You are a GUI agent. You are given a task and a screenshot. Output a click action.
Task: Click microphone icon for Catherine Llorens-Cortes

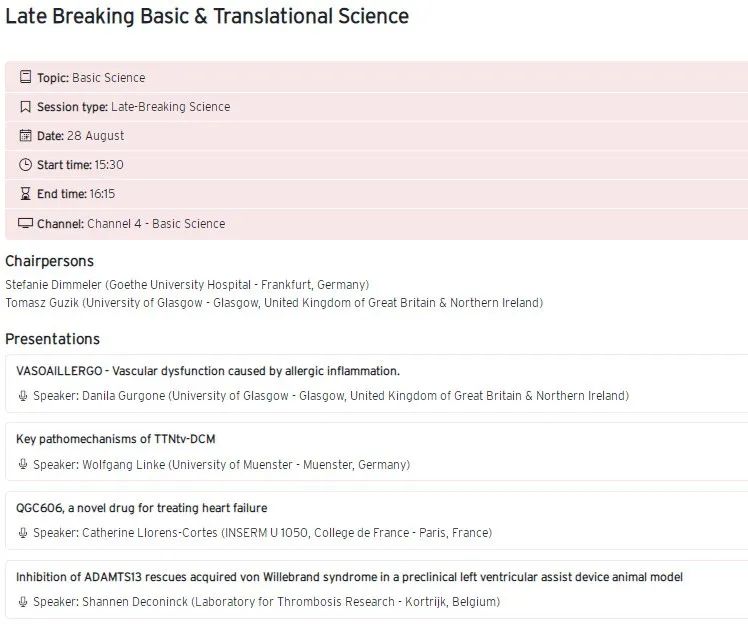(23, 533)
